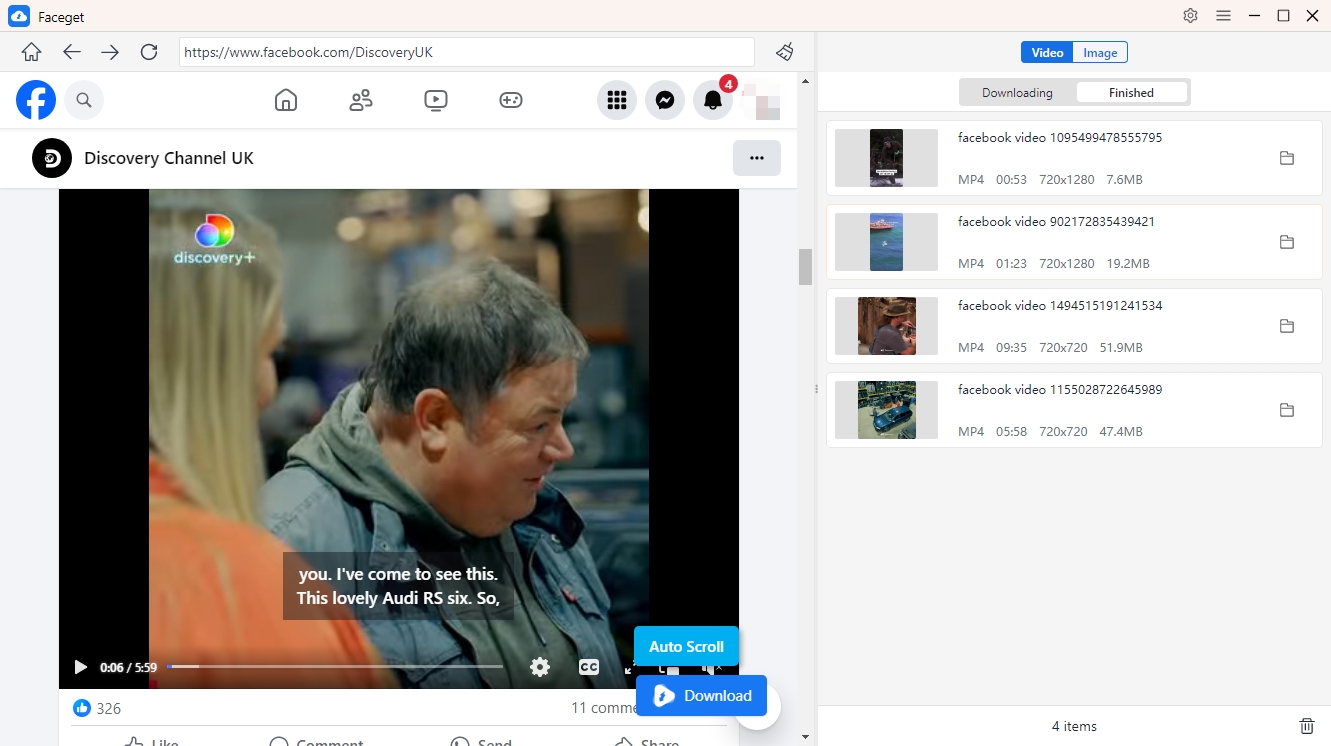Click thumbnail of video 902172835439421

[886, 242]
